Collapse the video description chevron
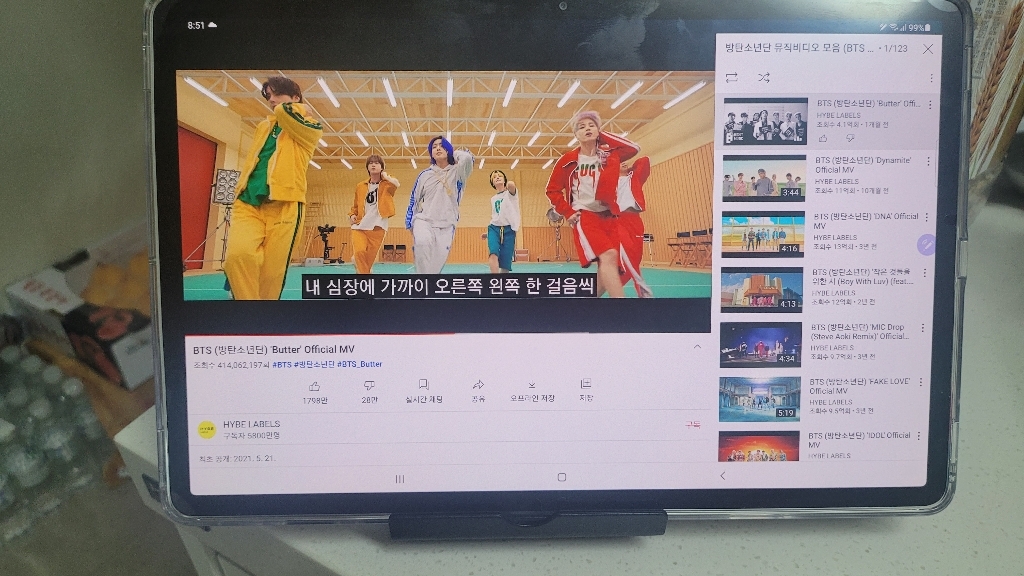Viewport: 1024px width, 576px height. 697,347
